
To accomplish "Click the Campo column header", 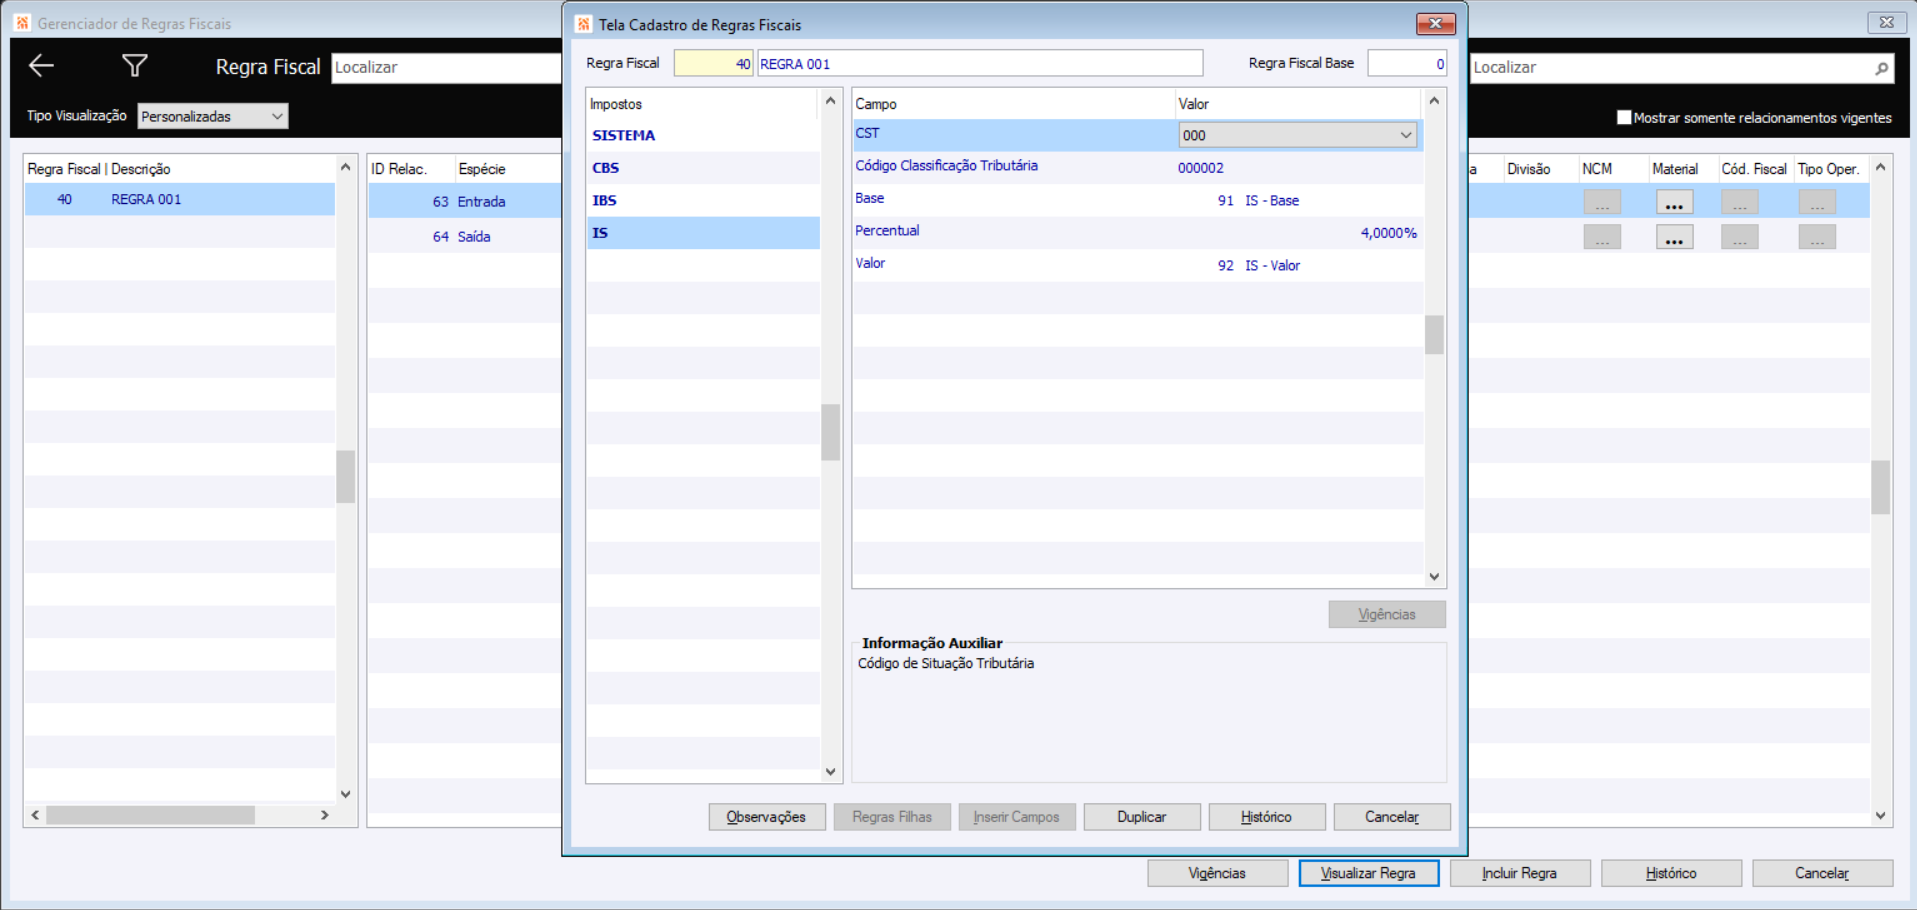I will click(1013, 104).
